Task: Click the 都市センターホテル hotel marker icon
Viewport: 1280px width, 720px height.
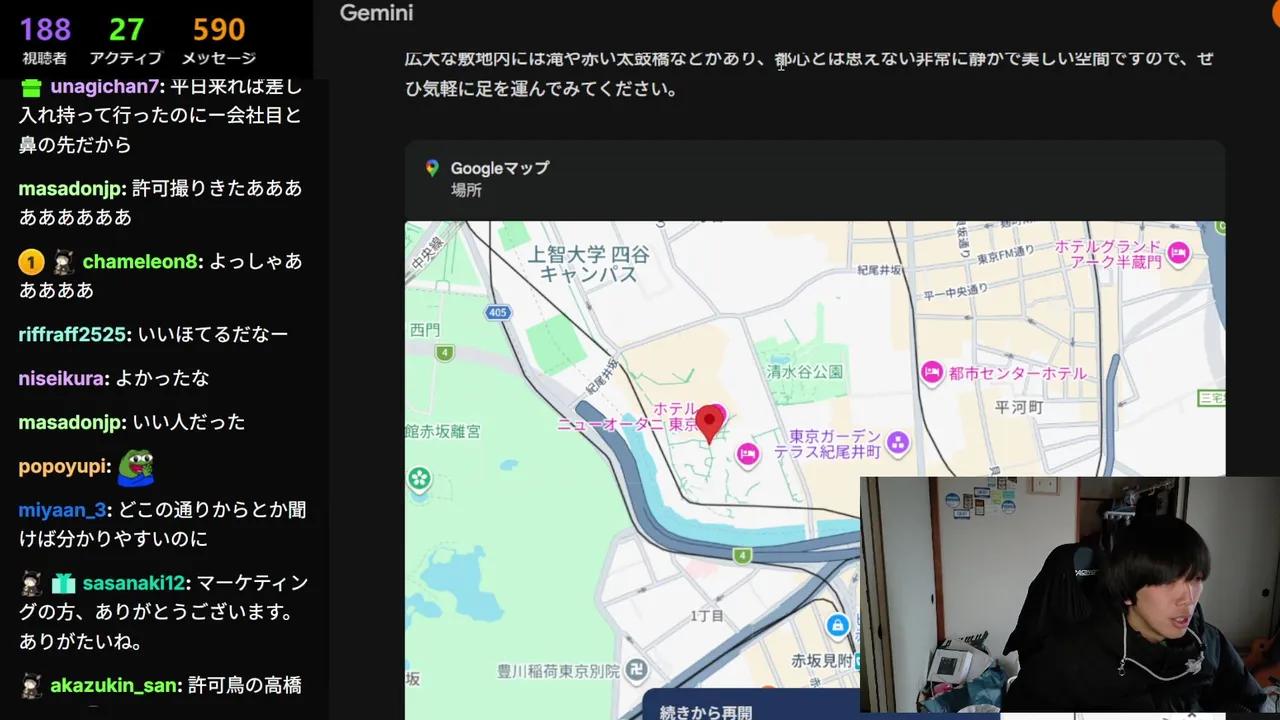Action: [x=932, y=373]
